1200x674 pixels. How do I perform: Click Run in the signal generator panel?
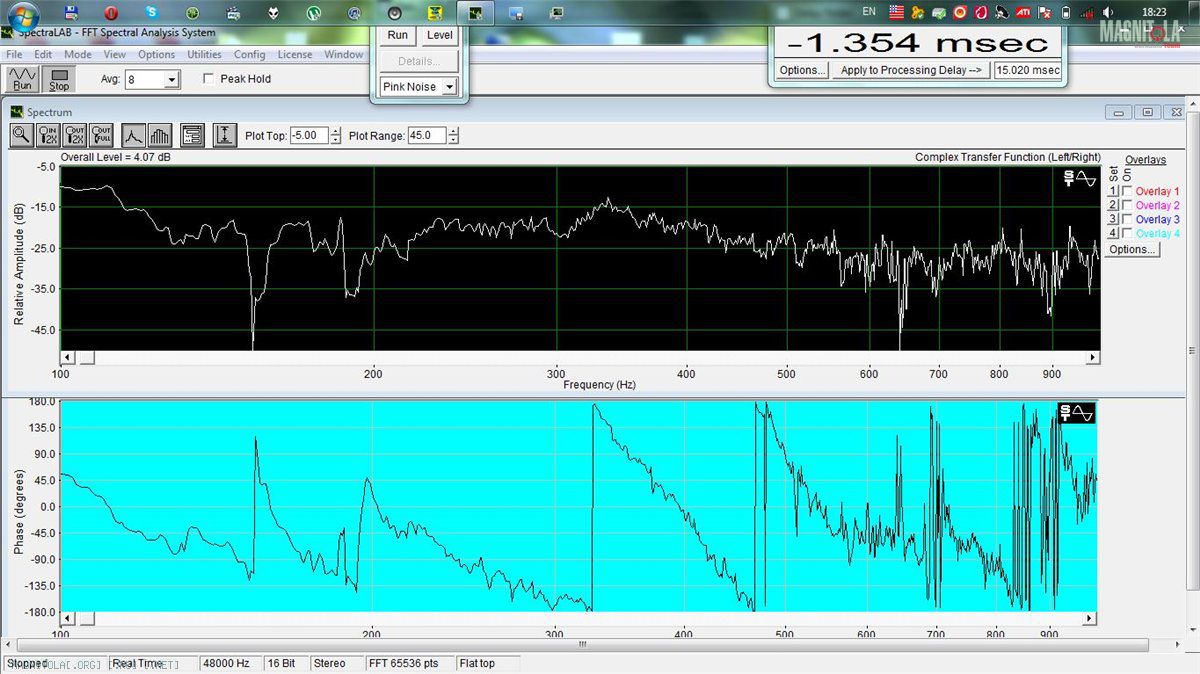(398, 35)
